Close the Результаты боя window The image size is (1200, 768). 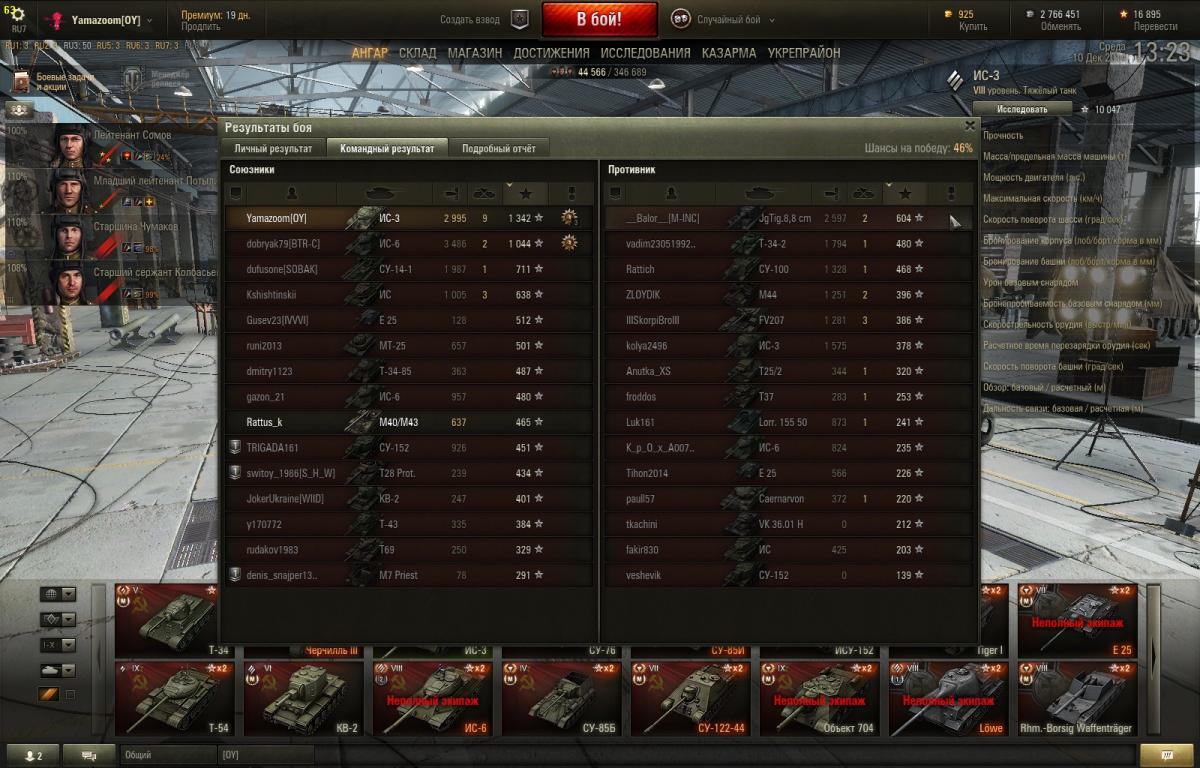click(969, 126)
